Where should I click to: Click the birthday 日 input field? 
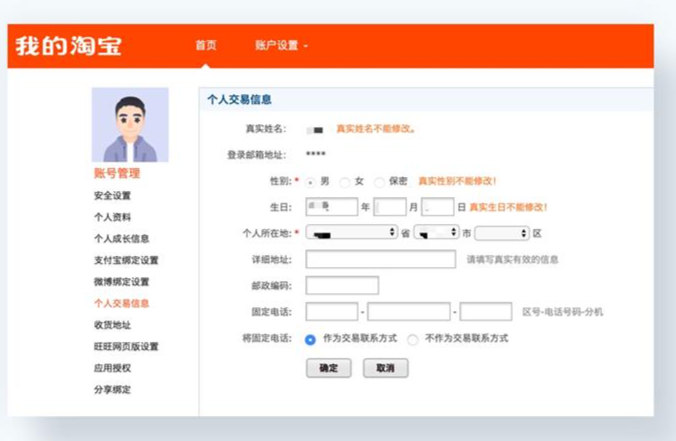click(x=437, y=207)
